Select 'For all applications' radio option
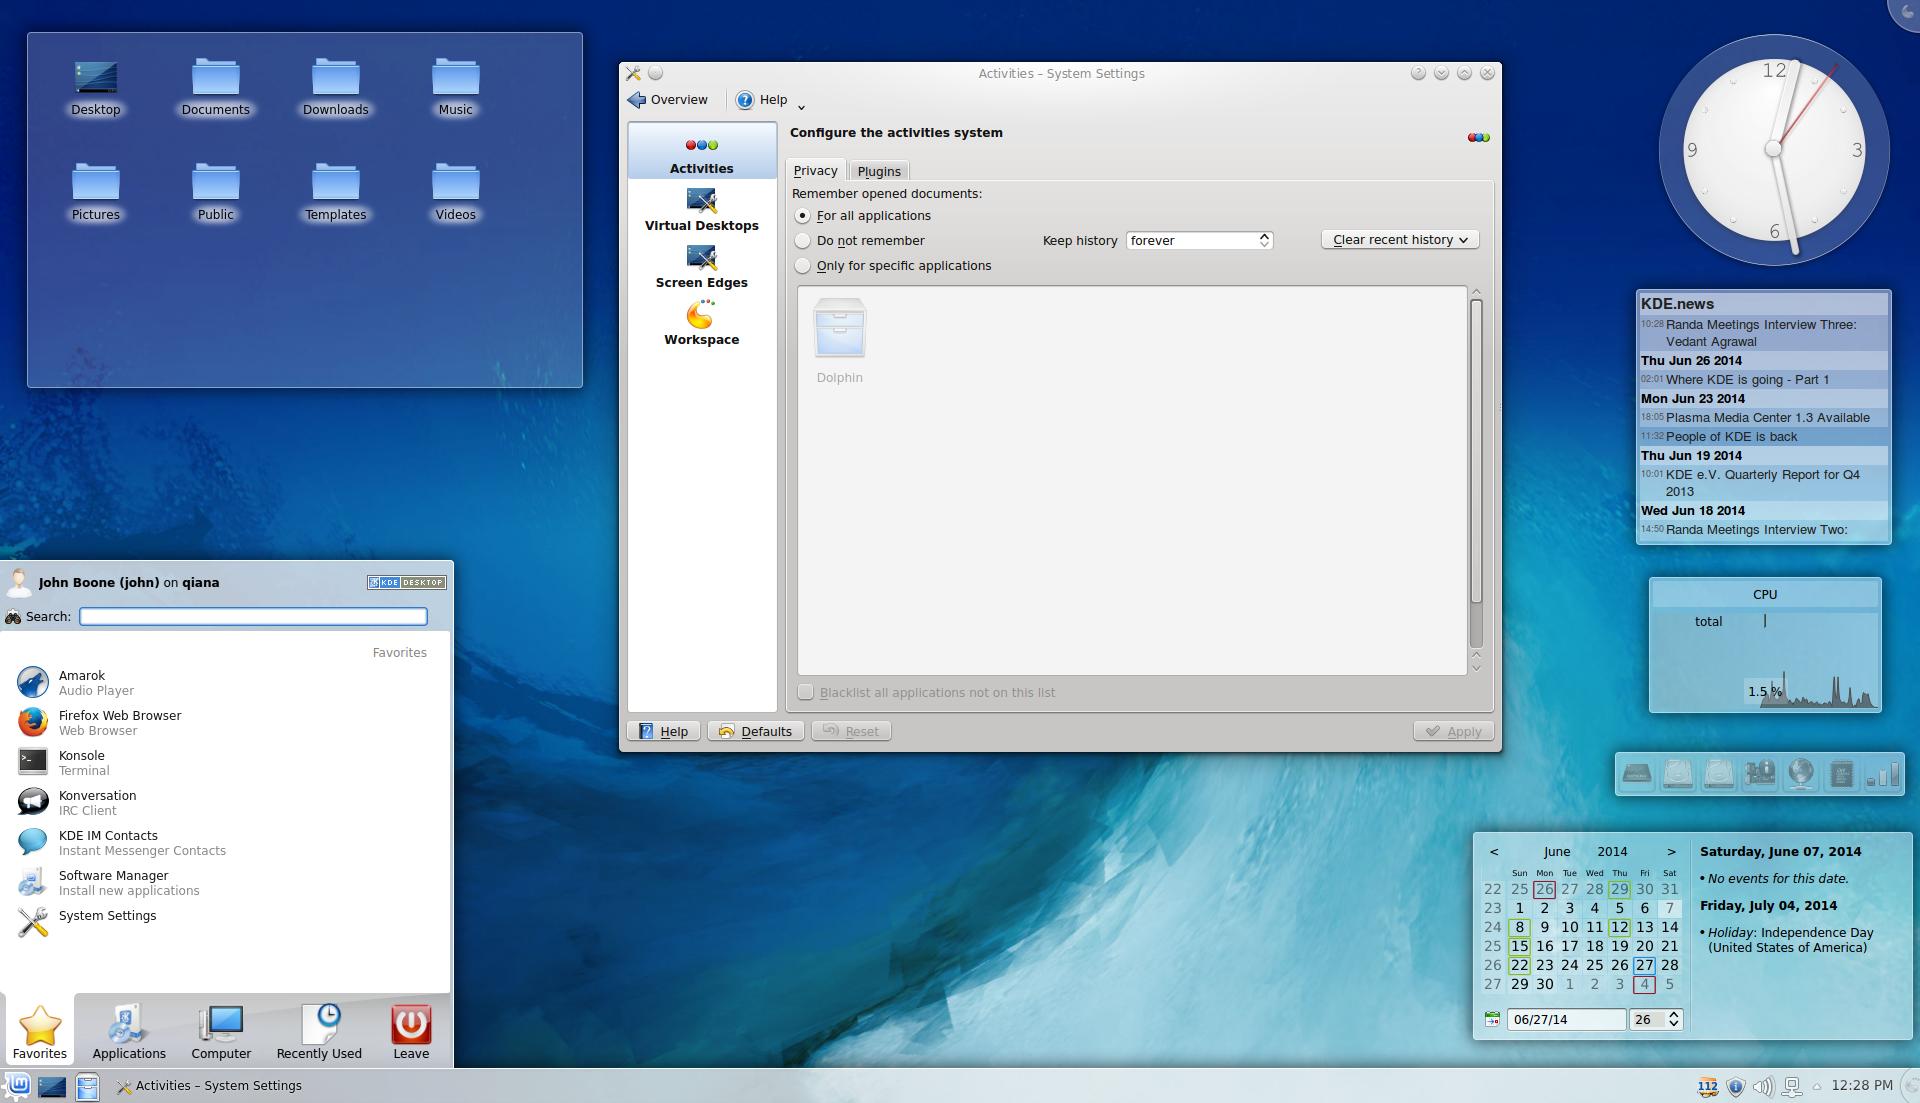This screenshot has height=1103, width=1920. (x=864, y=216)
